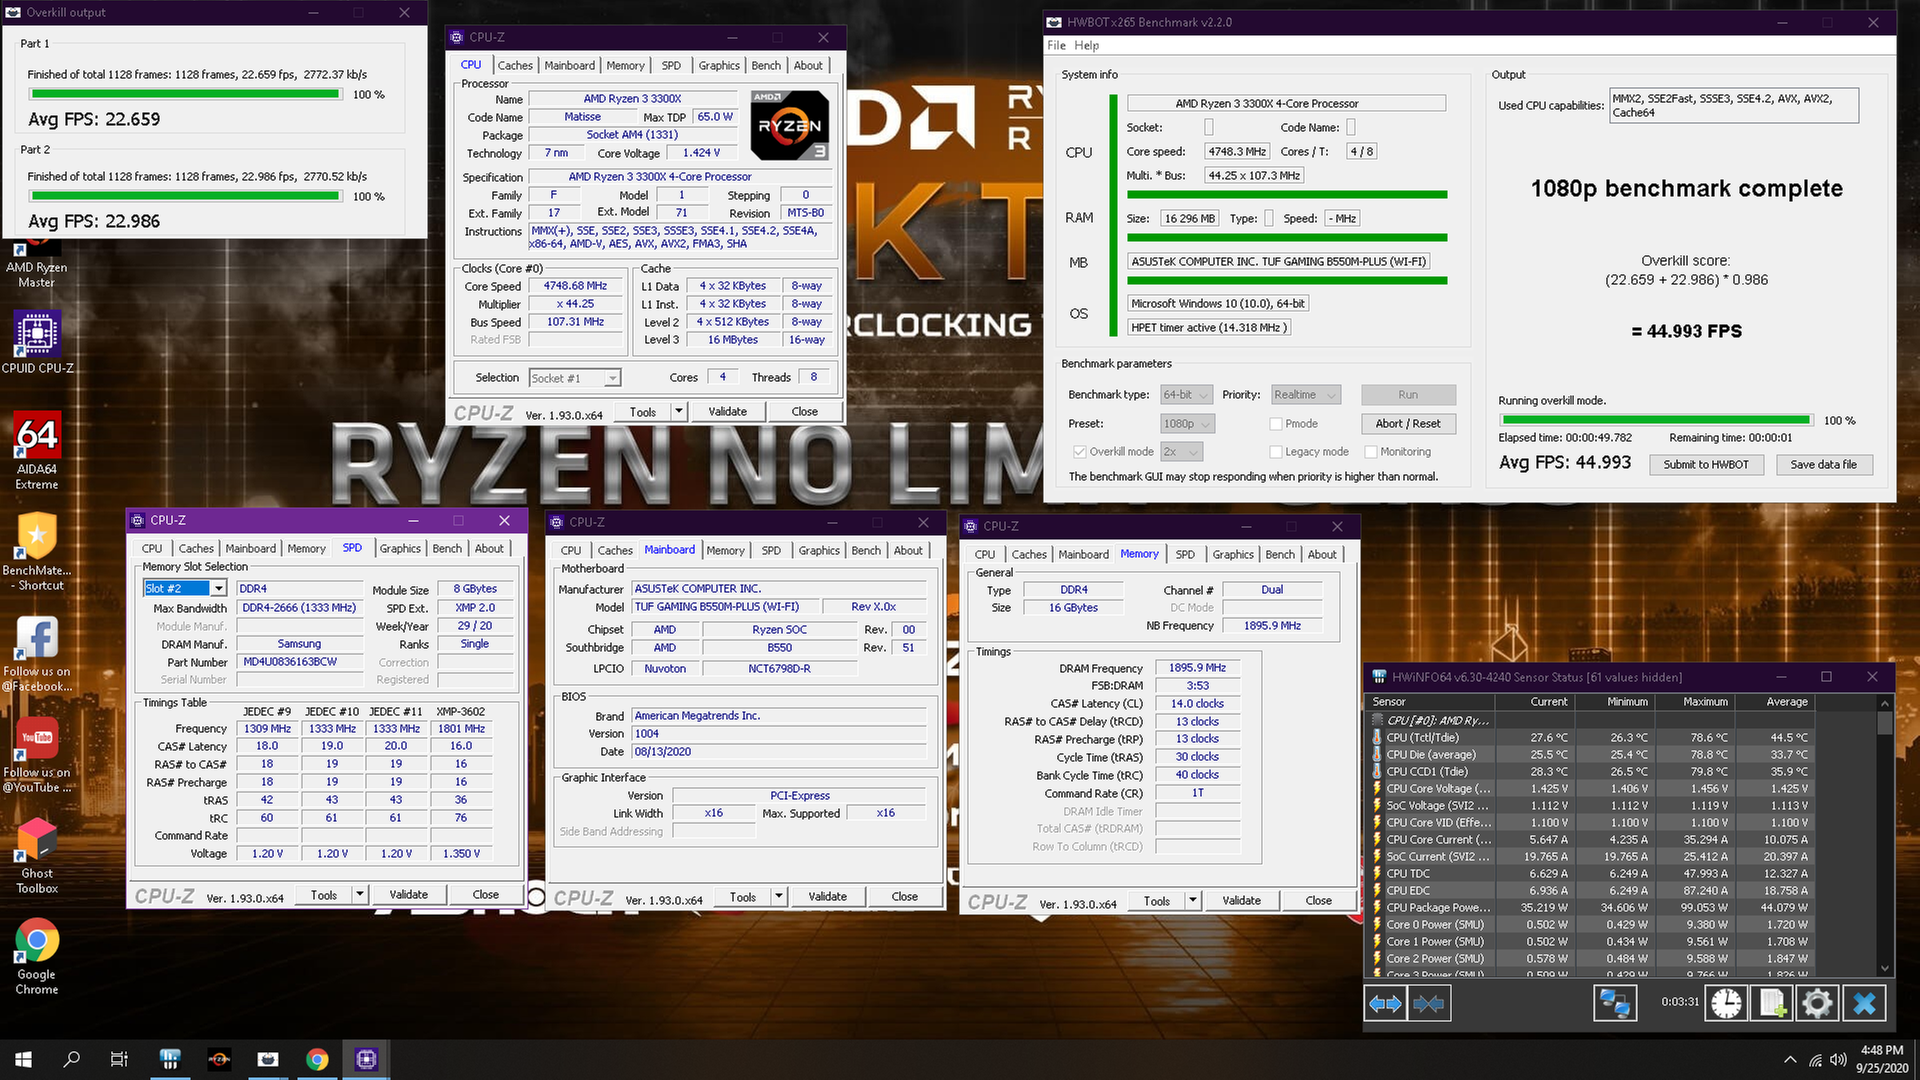Open the volume control in system tray
The height and width of the screenshot is (1080, 1920).
pyautogui.click(x=1838, y=1060)
